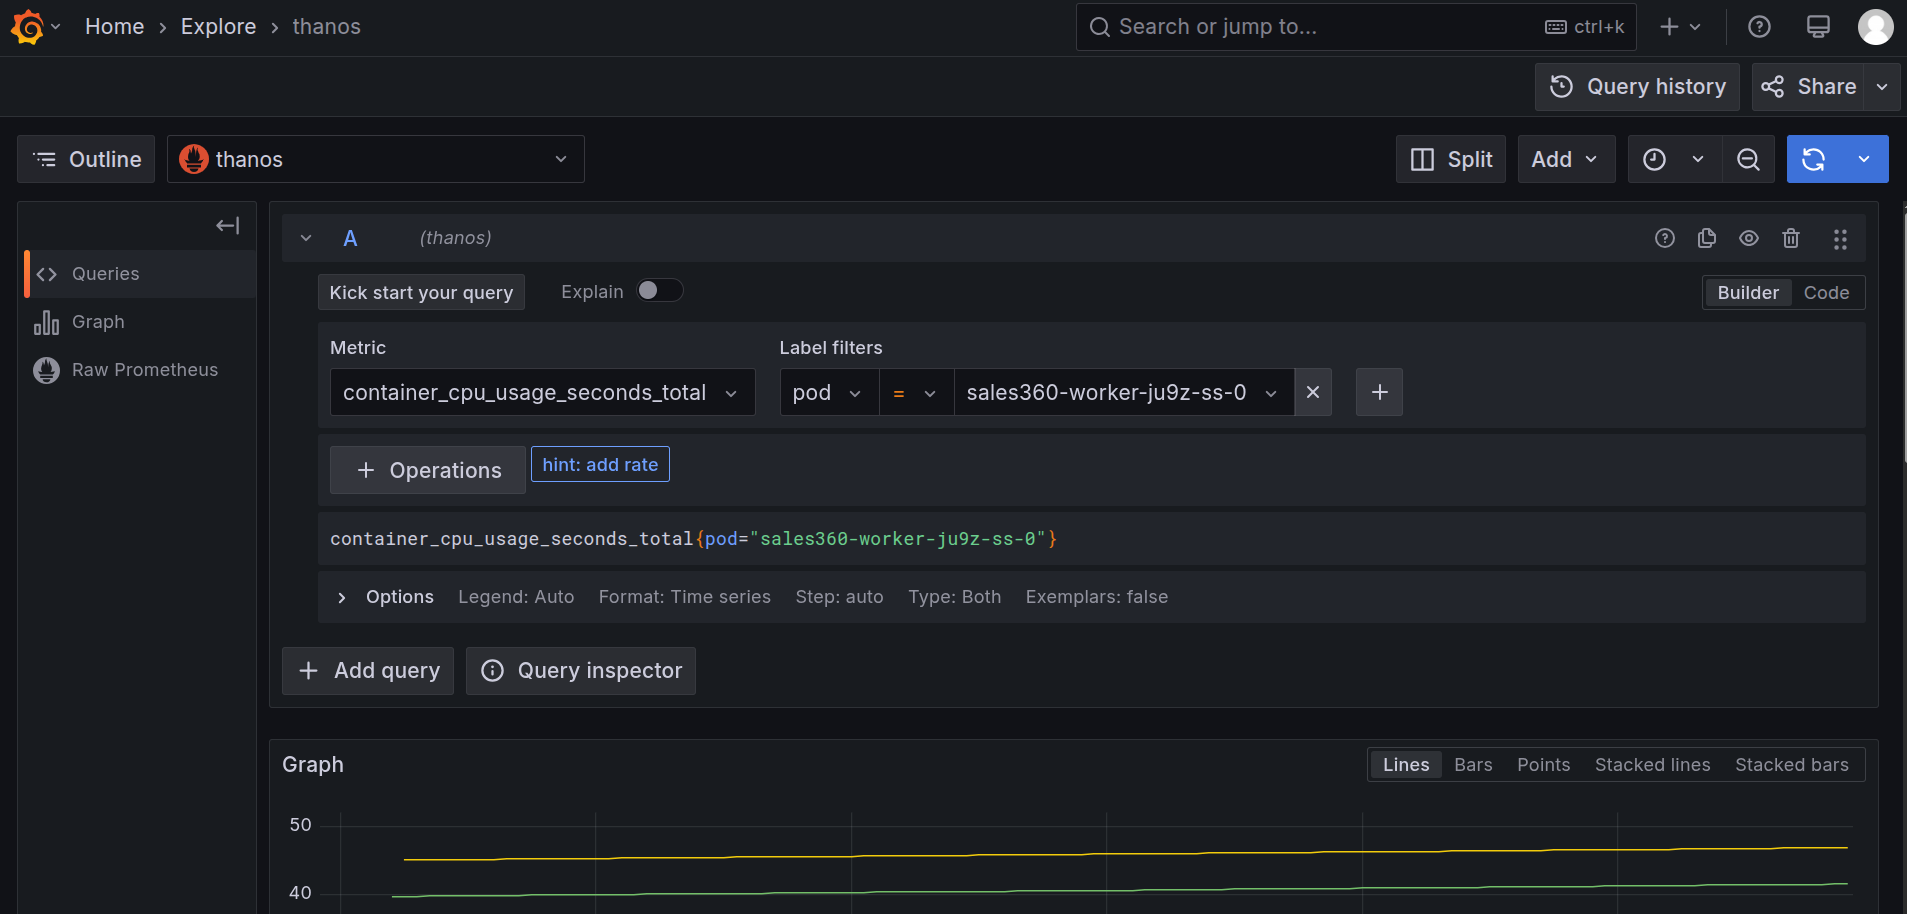Go to Raw Prometheus in outline
The image size is (1907, 914).
click(x=144, y=370)
